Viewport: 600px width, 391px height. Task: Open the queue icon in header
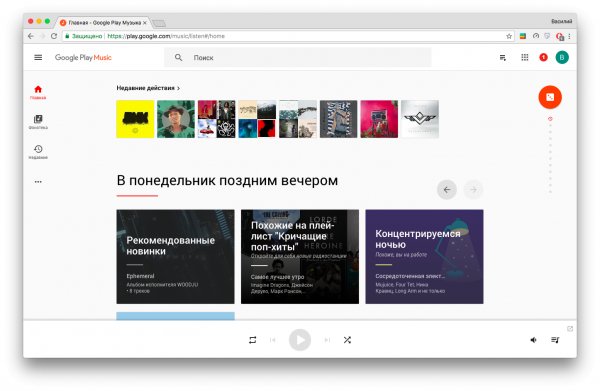pyautogui.click(x=503, y=57)
